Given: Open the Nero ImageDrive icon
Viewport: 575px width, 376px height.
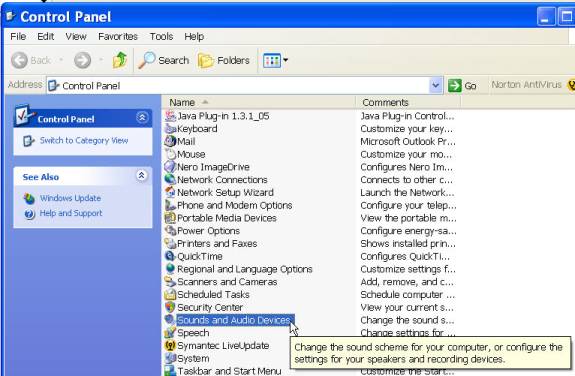Looking at the screenshot, I should tap(170, 167).
